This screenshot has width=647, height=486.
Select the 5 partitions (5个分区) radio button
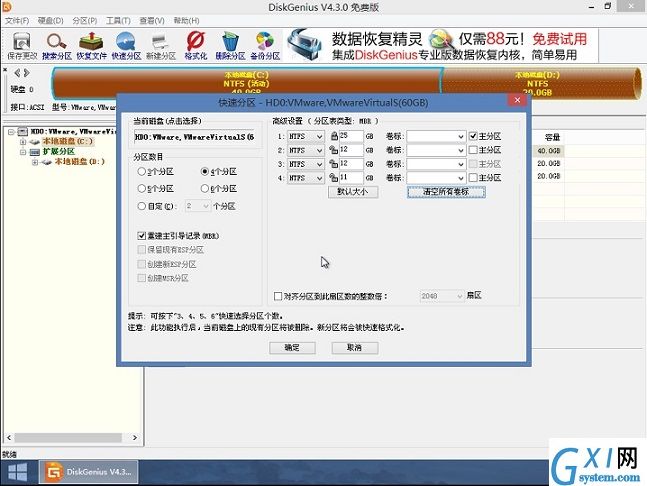tap(142, 189)
